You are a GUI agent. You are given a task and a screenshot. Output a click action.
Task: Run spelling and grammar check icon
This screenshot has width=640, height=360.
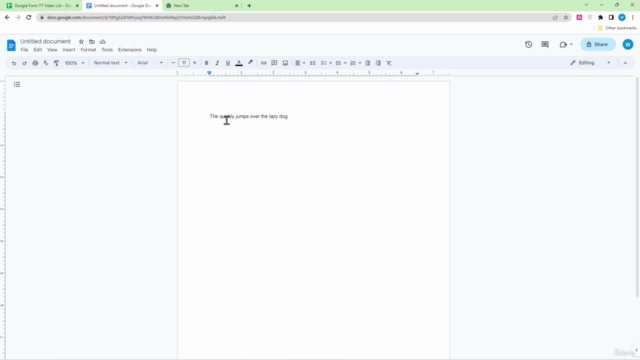click(46, 63)
